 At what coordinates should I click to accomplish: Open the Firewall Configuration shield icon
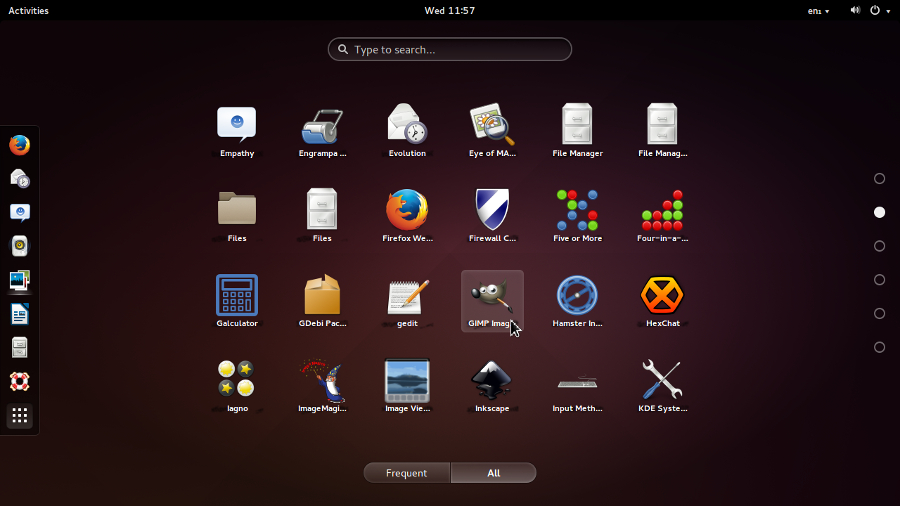(492, 216)
